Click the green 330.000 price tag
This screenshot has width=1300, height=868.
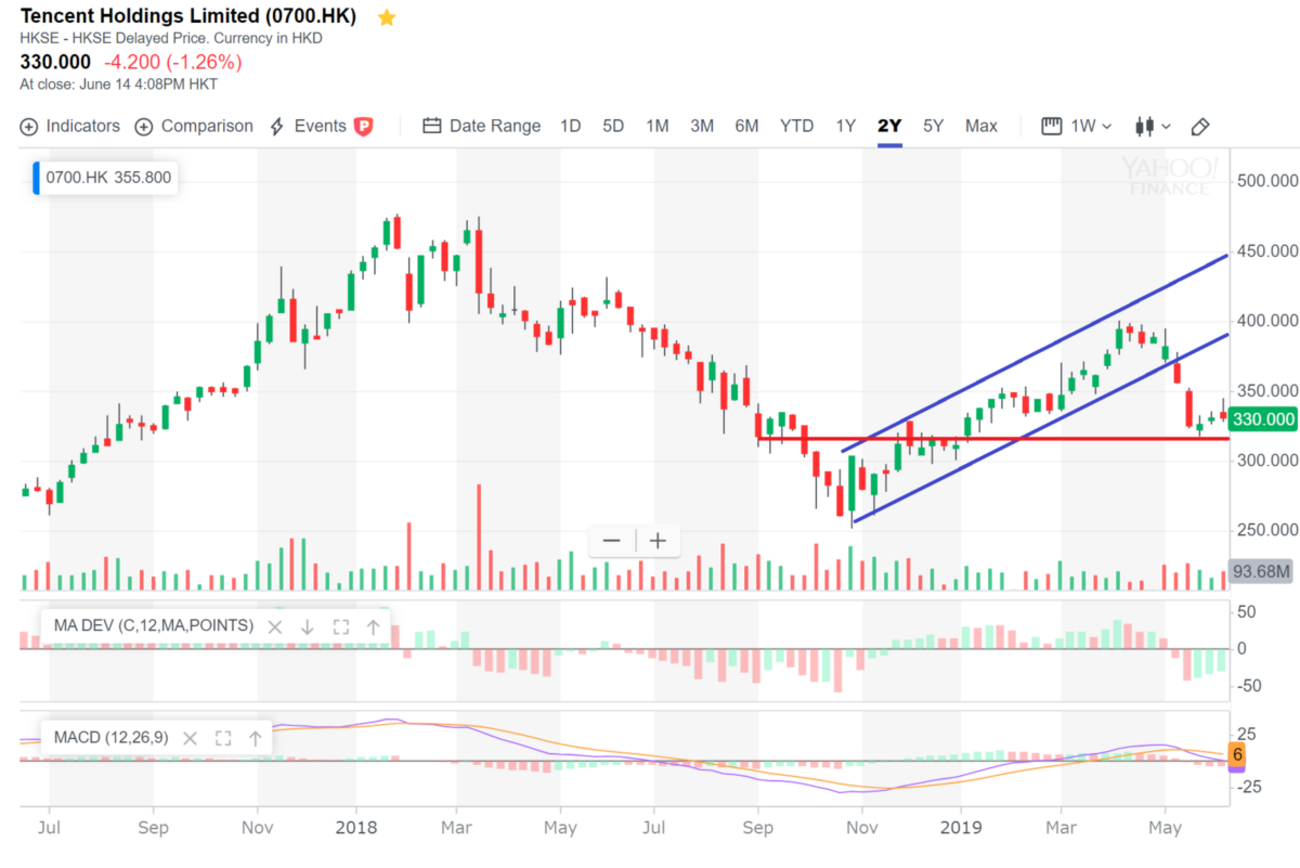(x=1263, y=420)
